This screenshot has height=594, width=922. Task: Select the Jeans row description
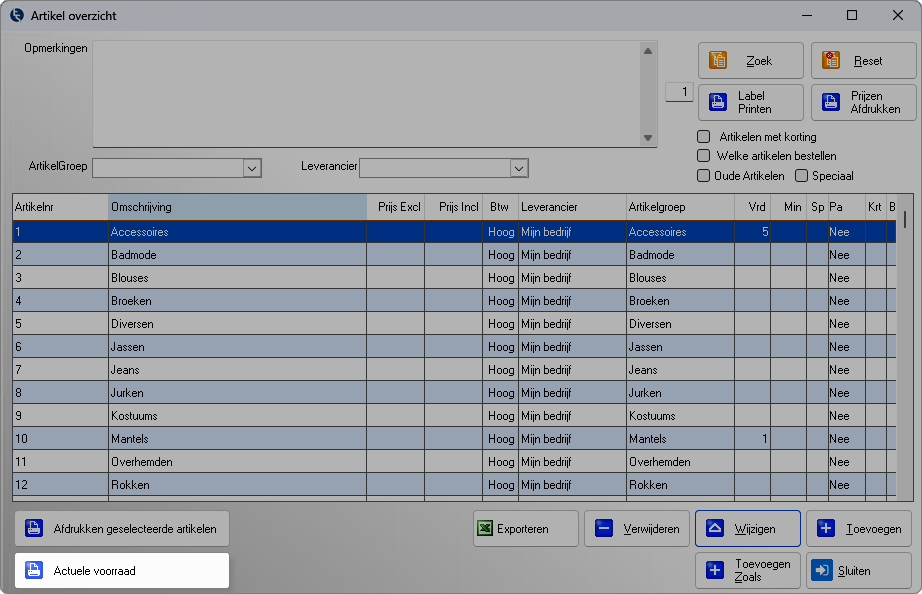coord(125,369)
